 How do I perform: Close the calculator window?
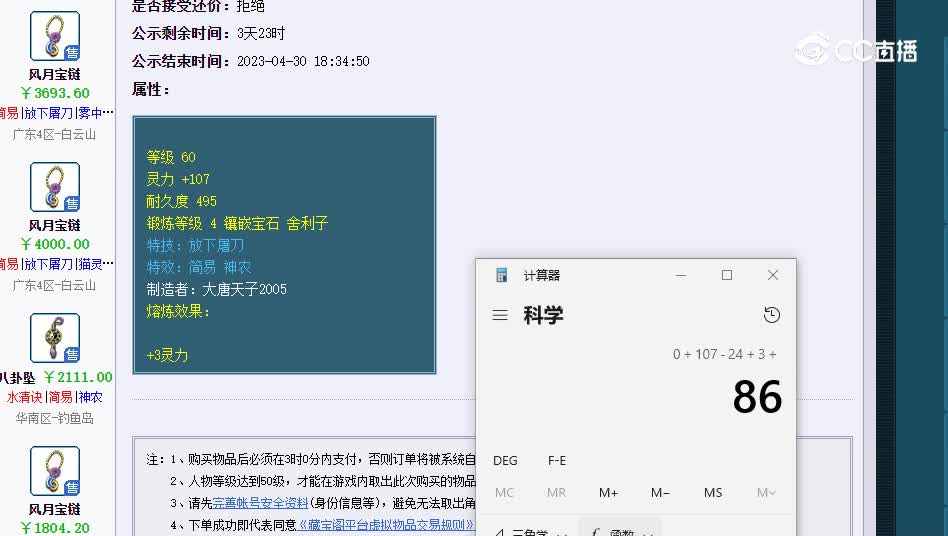tap(773, 275)
